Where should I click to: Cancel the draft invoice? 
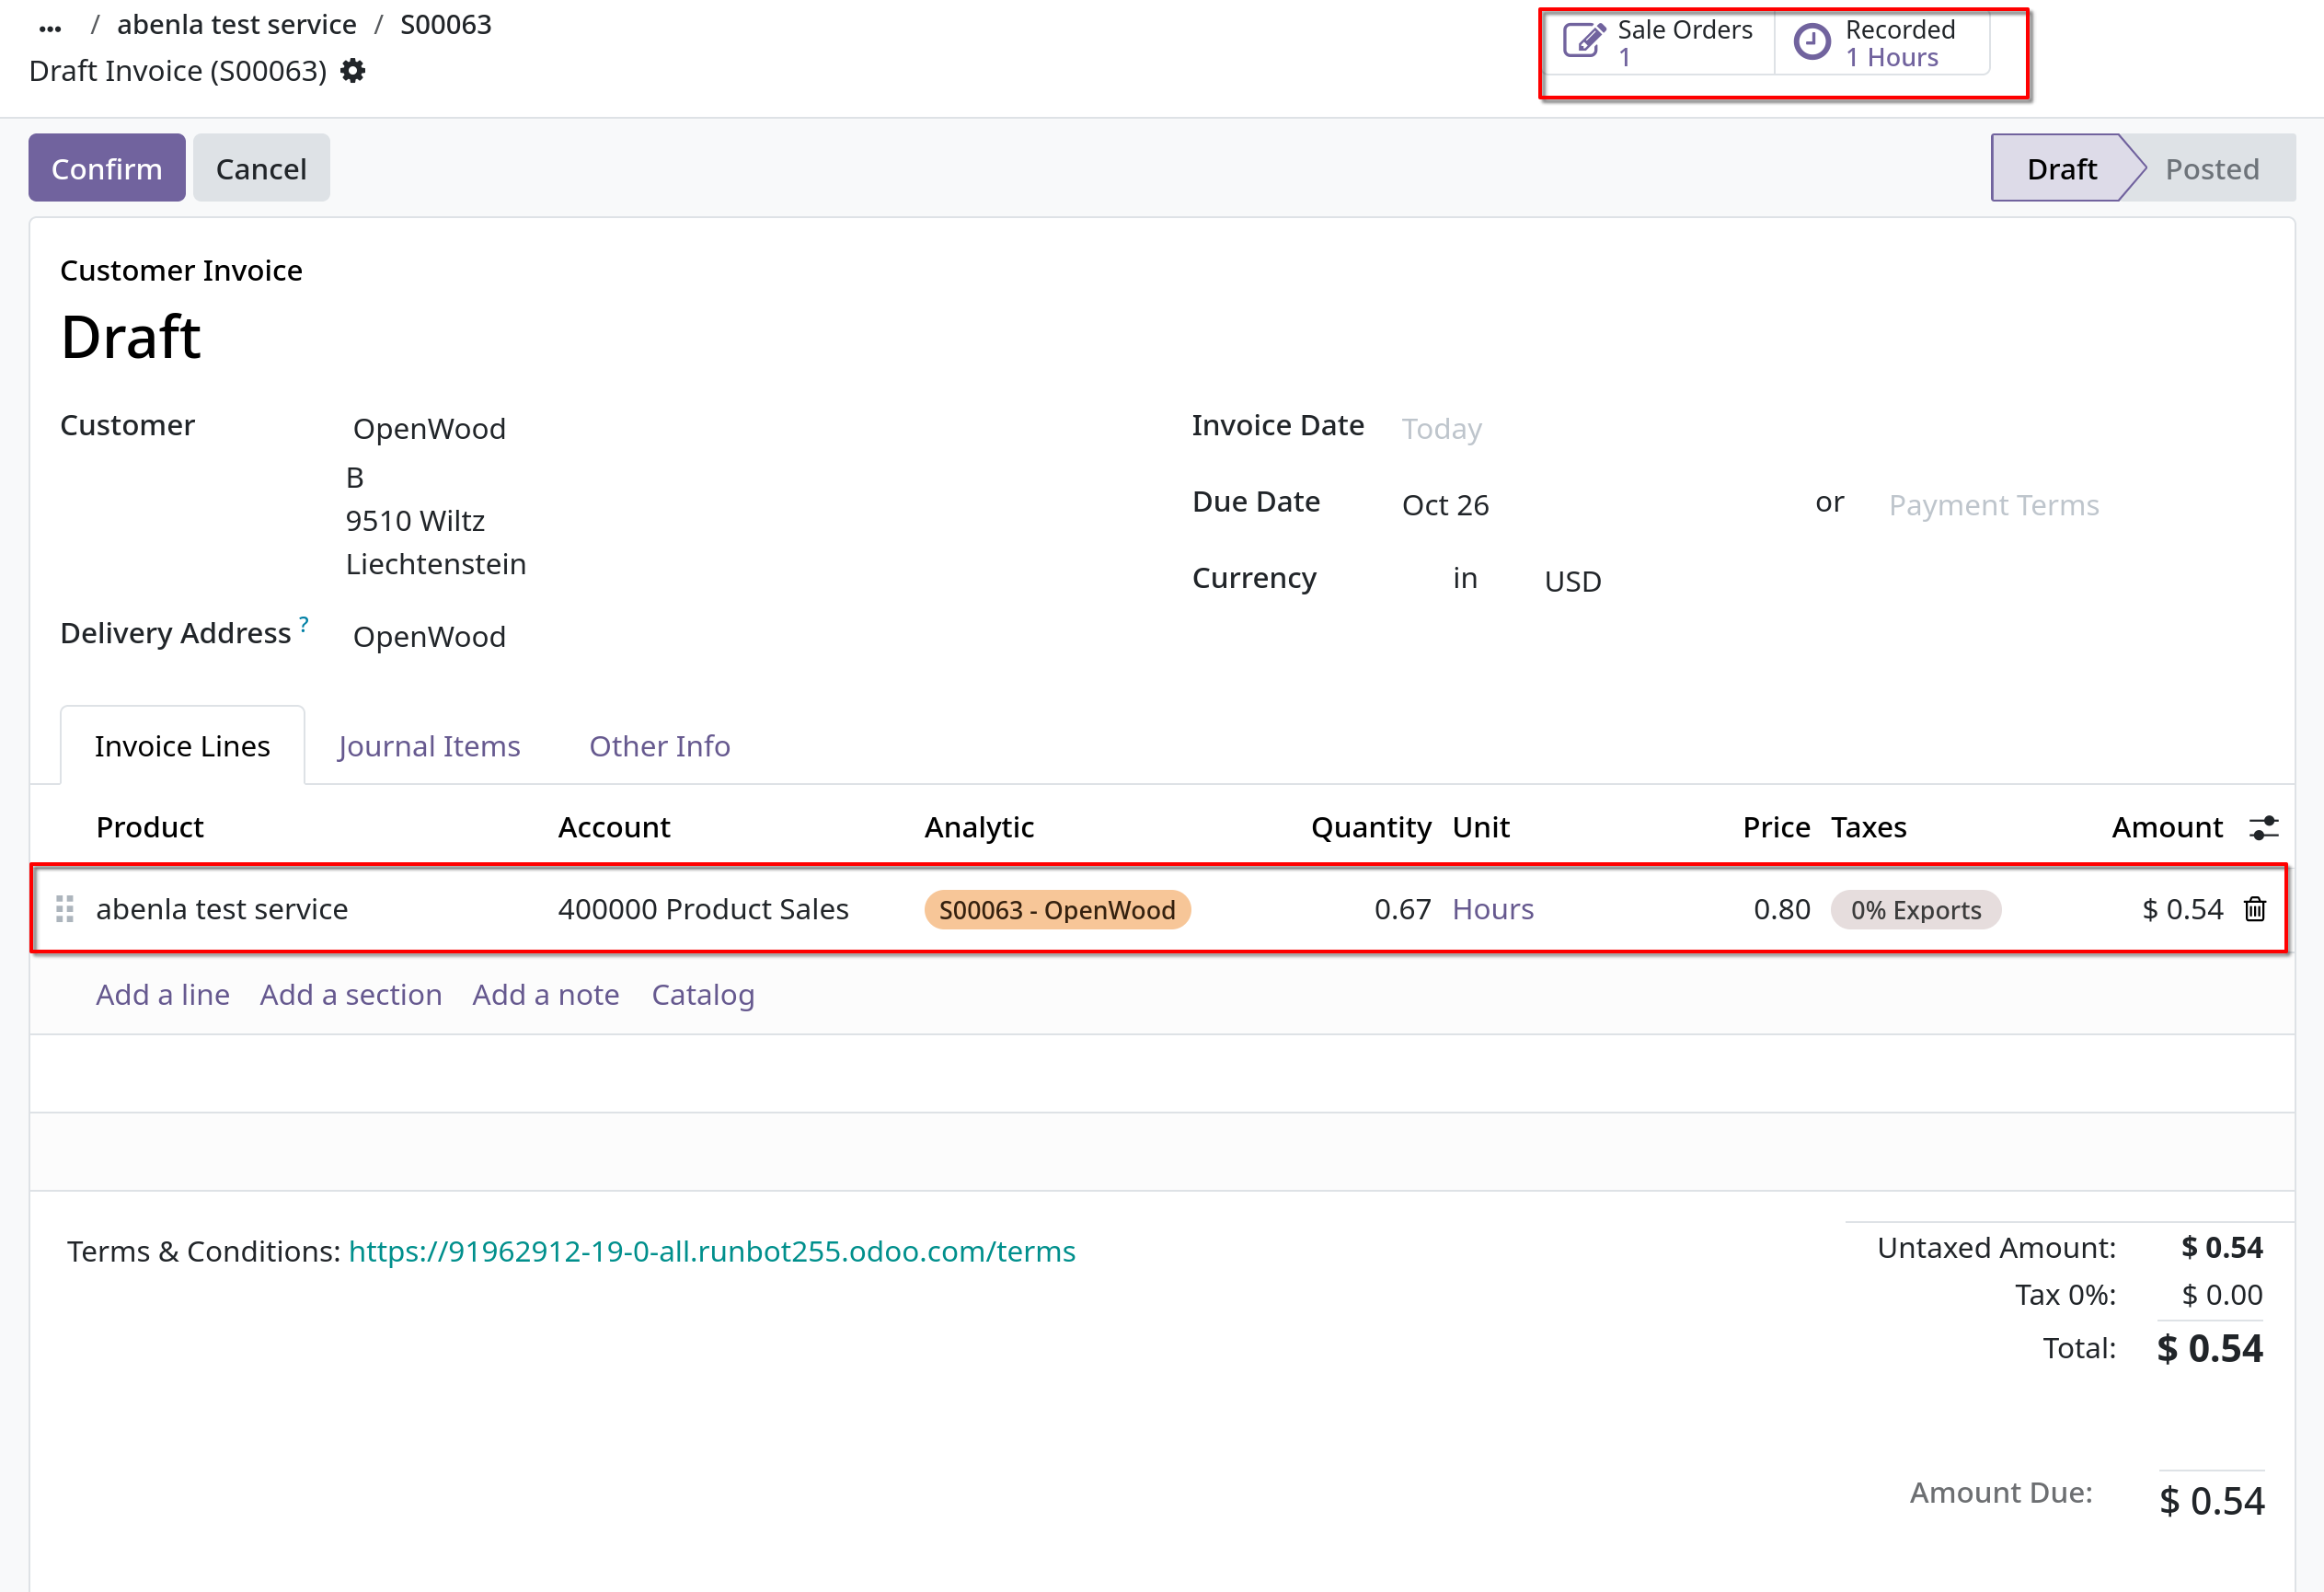click(261, 168)
